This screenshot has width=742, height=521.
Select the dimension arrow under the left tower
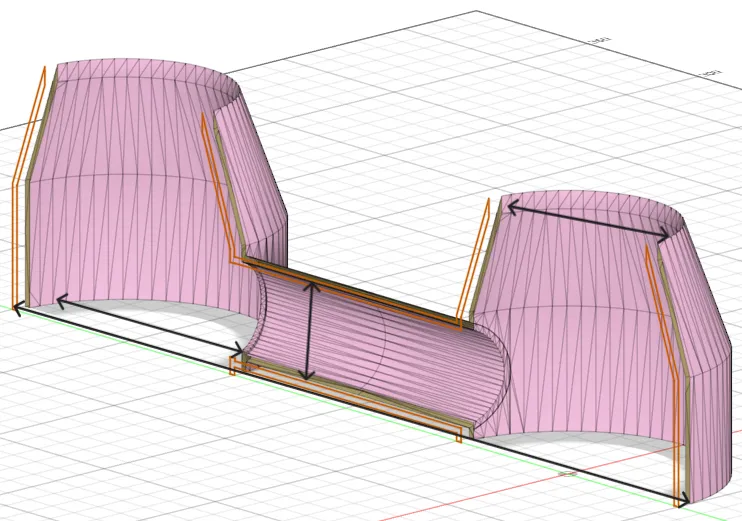coord(151,325)
